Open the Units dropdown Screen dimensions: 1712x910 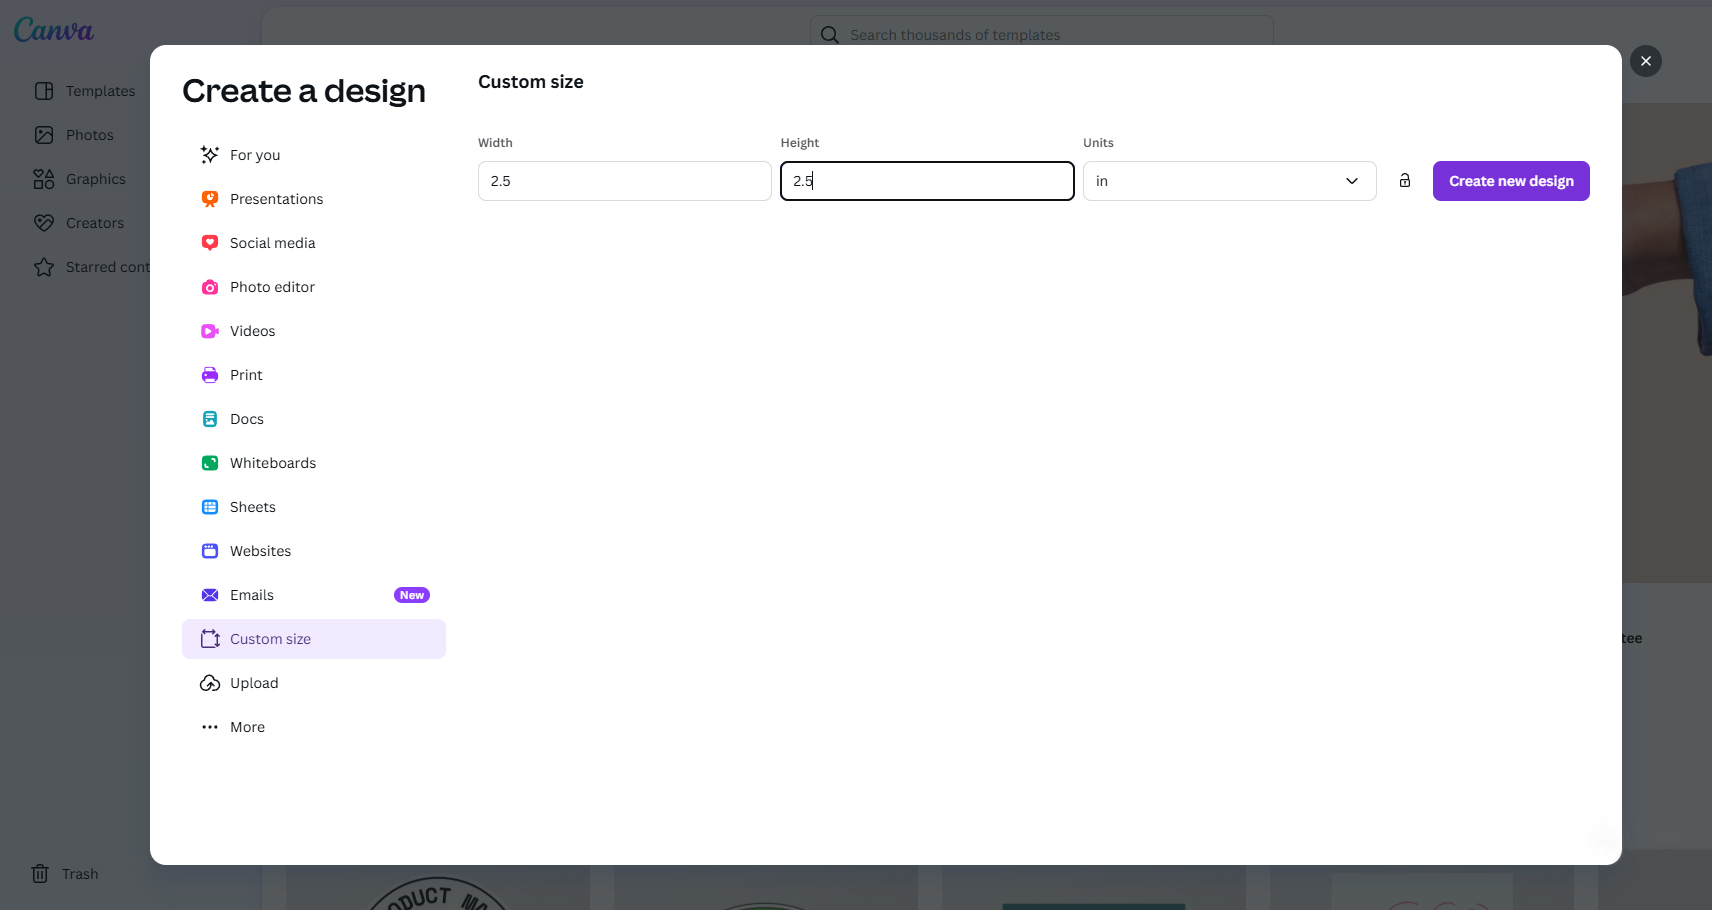coord(1228,181)
